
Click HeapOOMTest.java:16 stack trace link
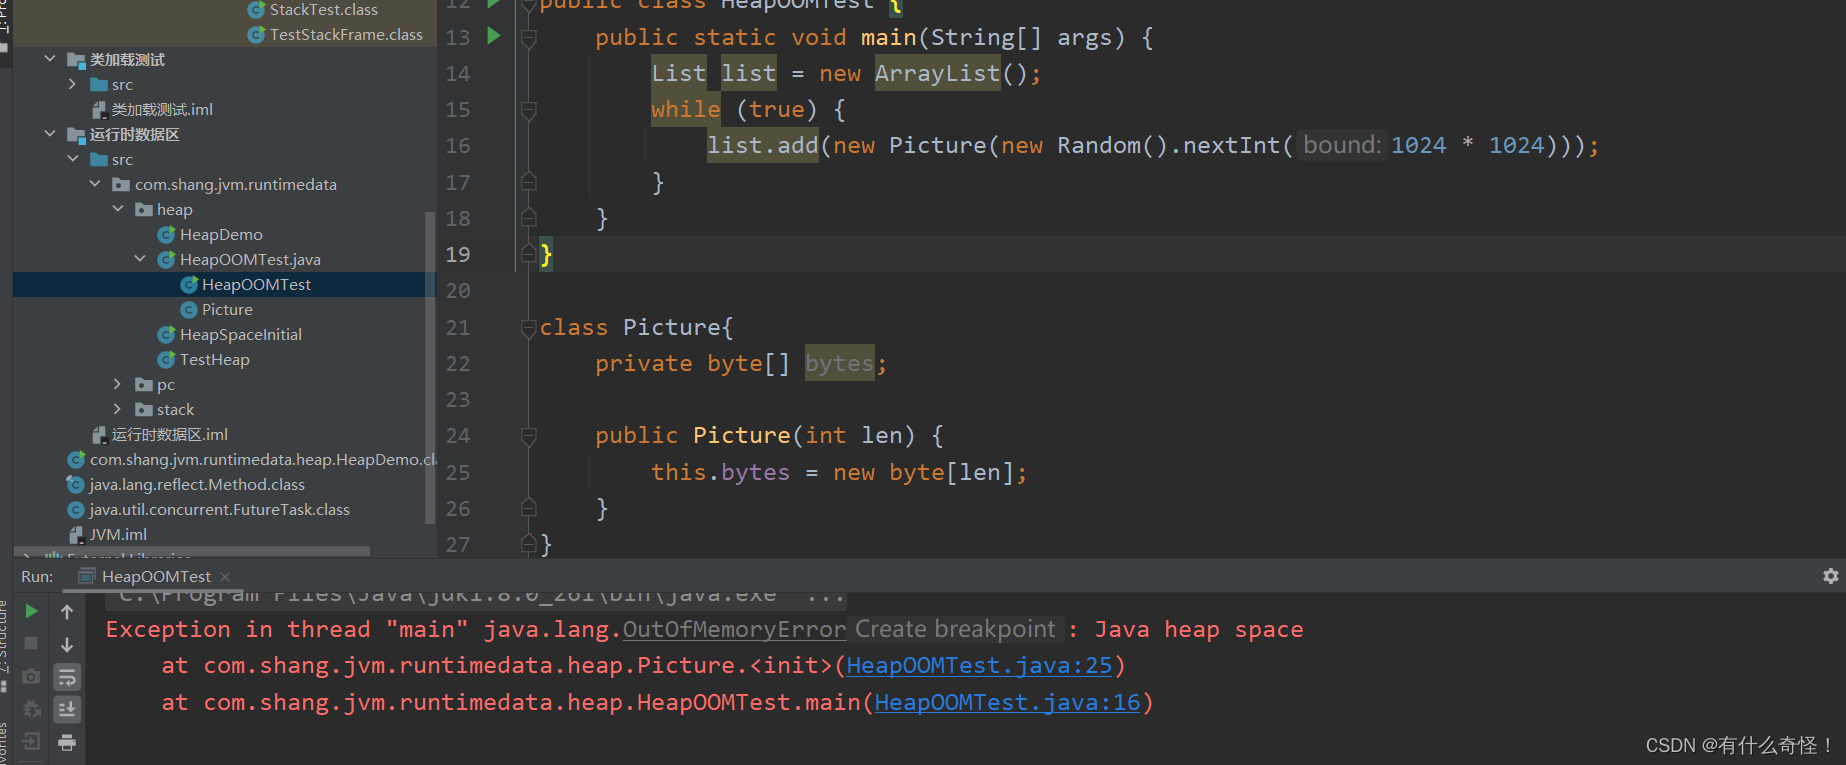pyautogui.click(x=1007, y=703)
